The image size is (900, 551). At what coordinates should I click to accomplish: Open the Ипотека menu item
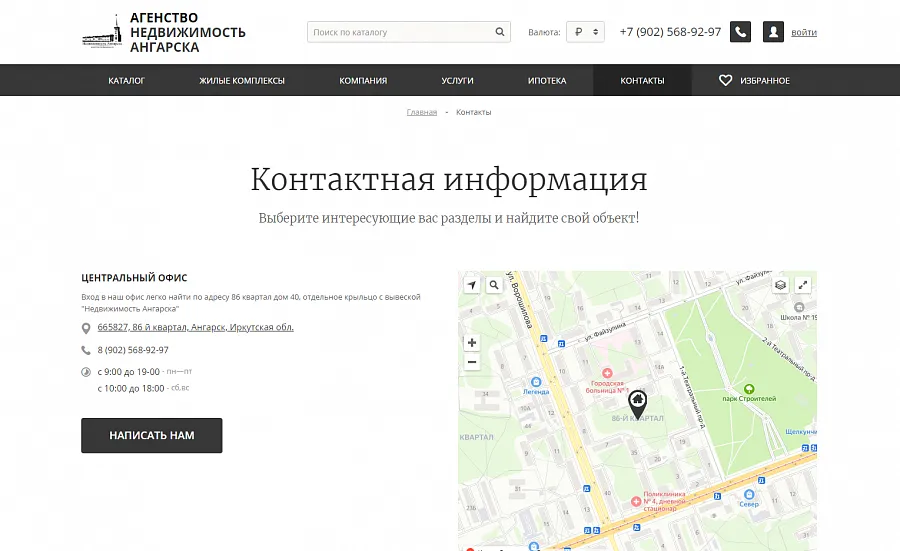click(x=547, y=80)
